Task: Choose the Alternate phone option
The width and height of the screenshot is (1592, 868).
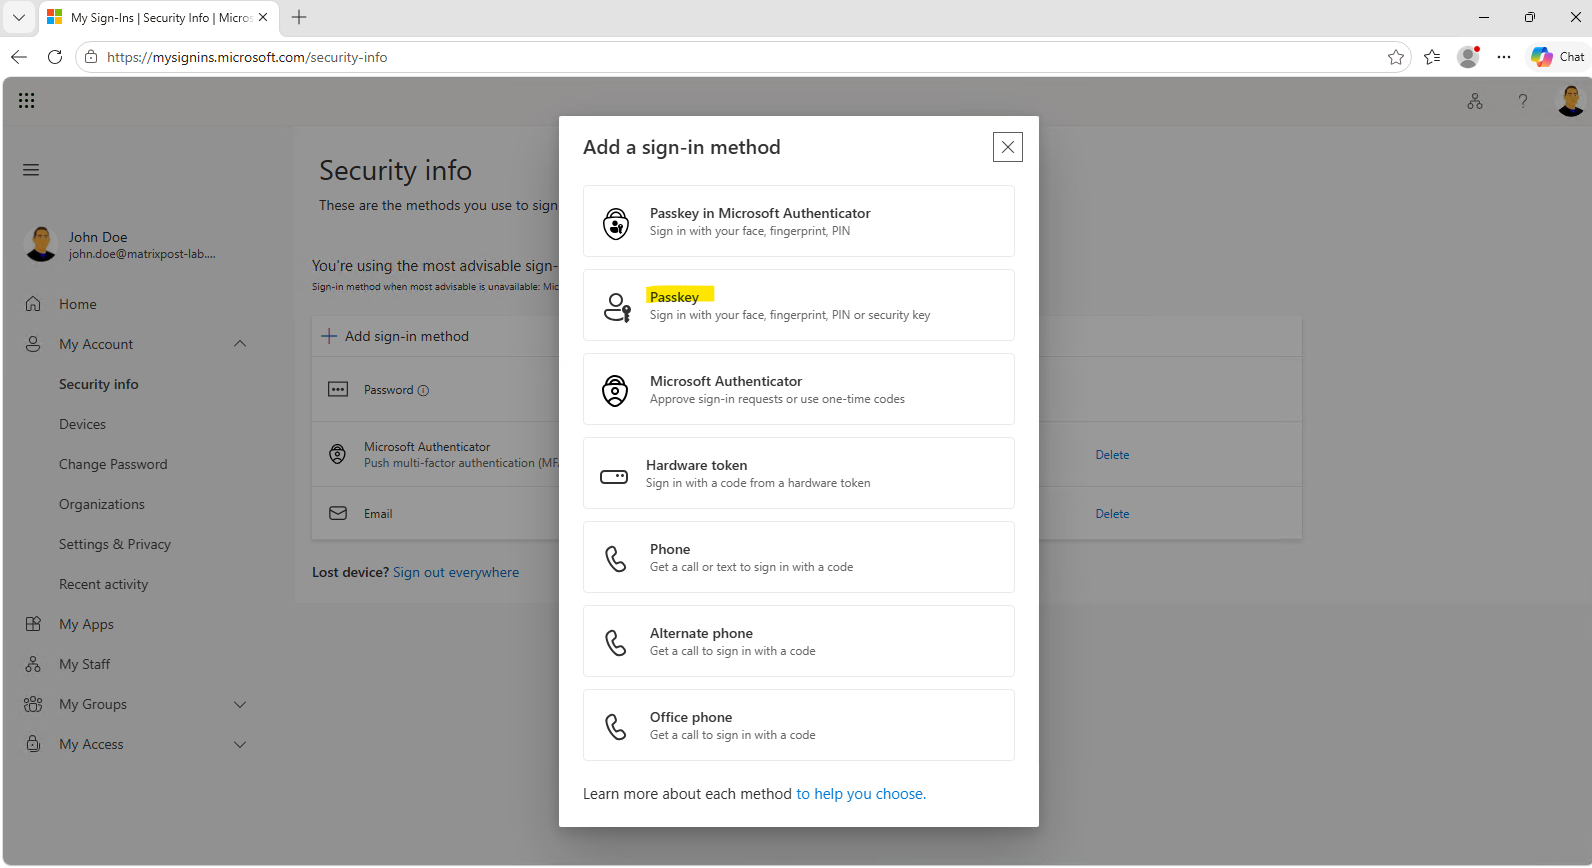Action: 798,641
